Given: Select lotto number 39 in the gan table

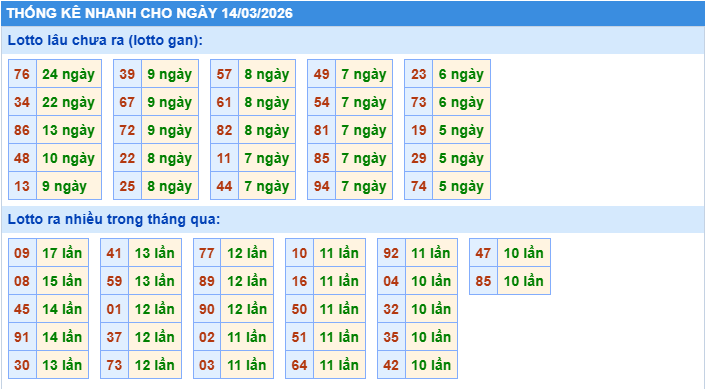Looking at the screenshot, I should (128, 74).
